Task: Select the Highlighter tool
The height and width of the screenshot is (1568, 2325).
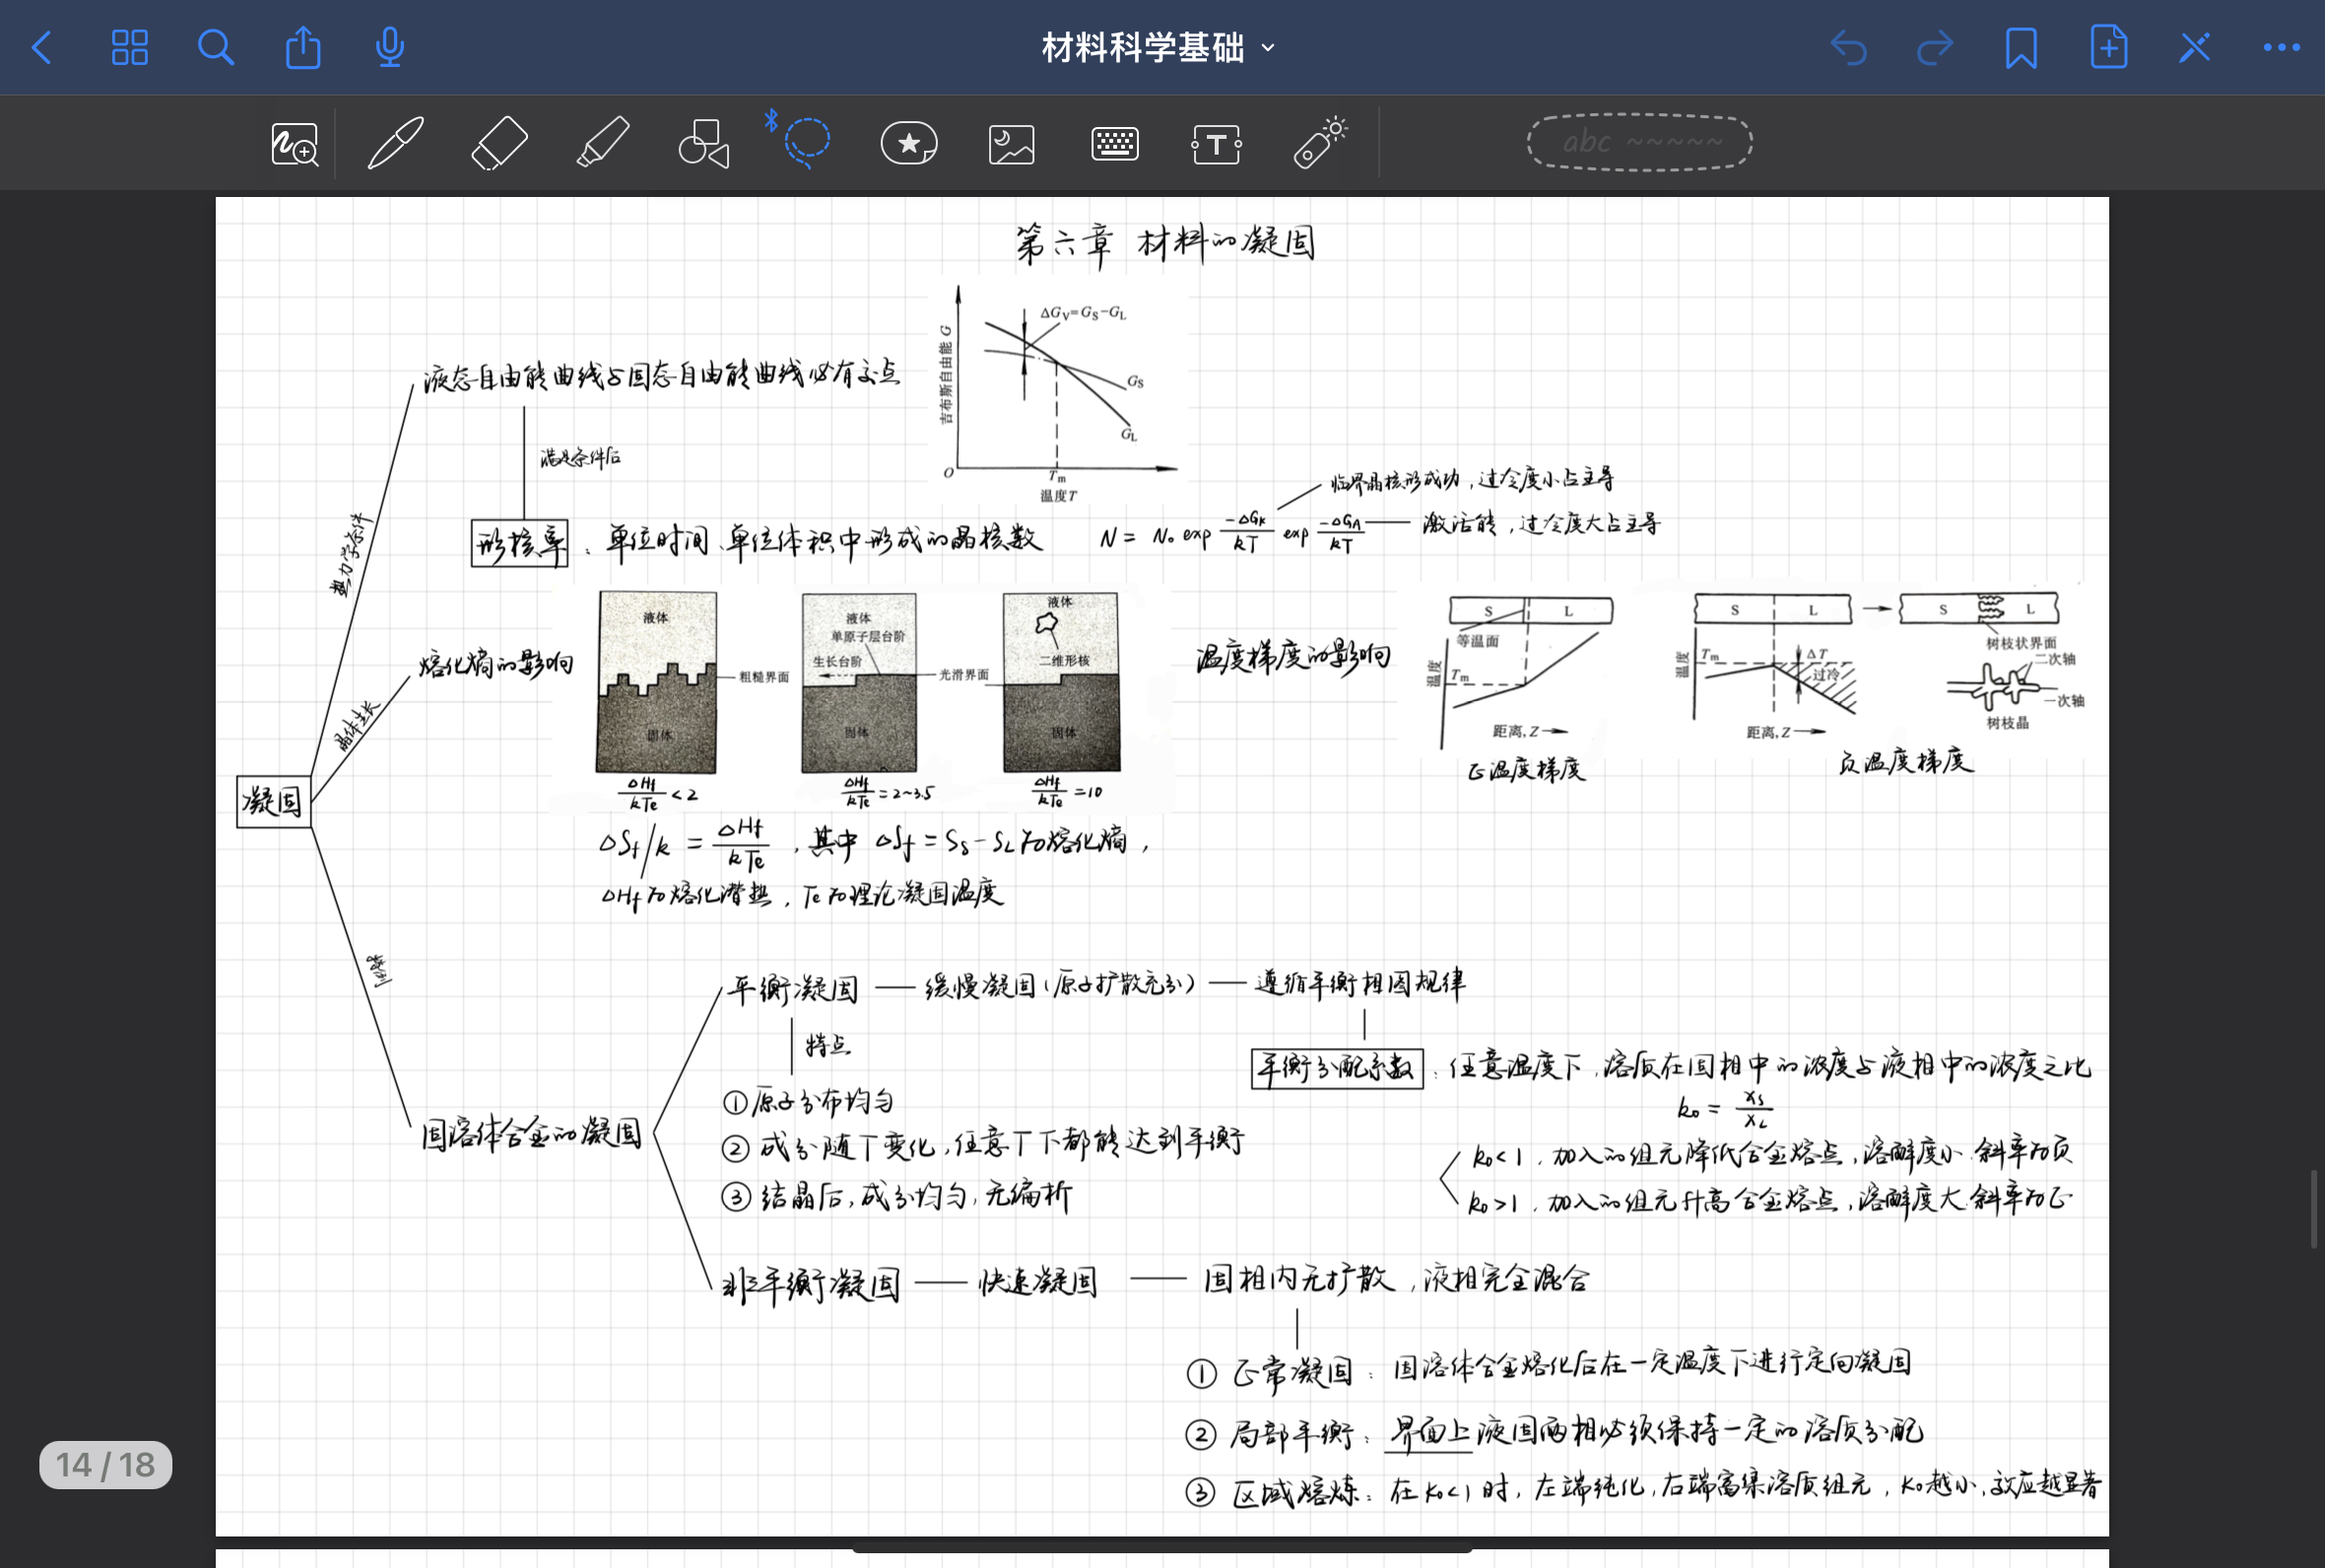Action: 603,143
